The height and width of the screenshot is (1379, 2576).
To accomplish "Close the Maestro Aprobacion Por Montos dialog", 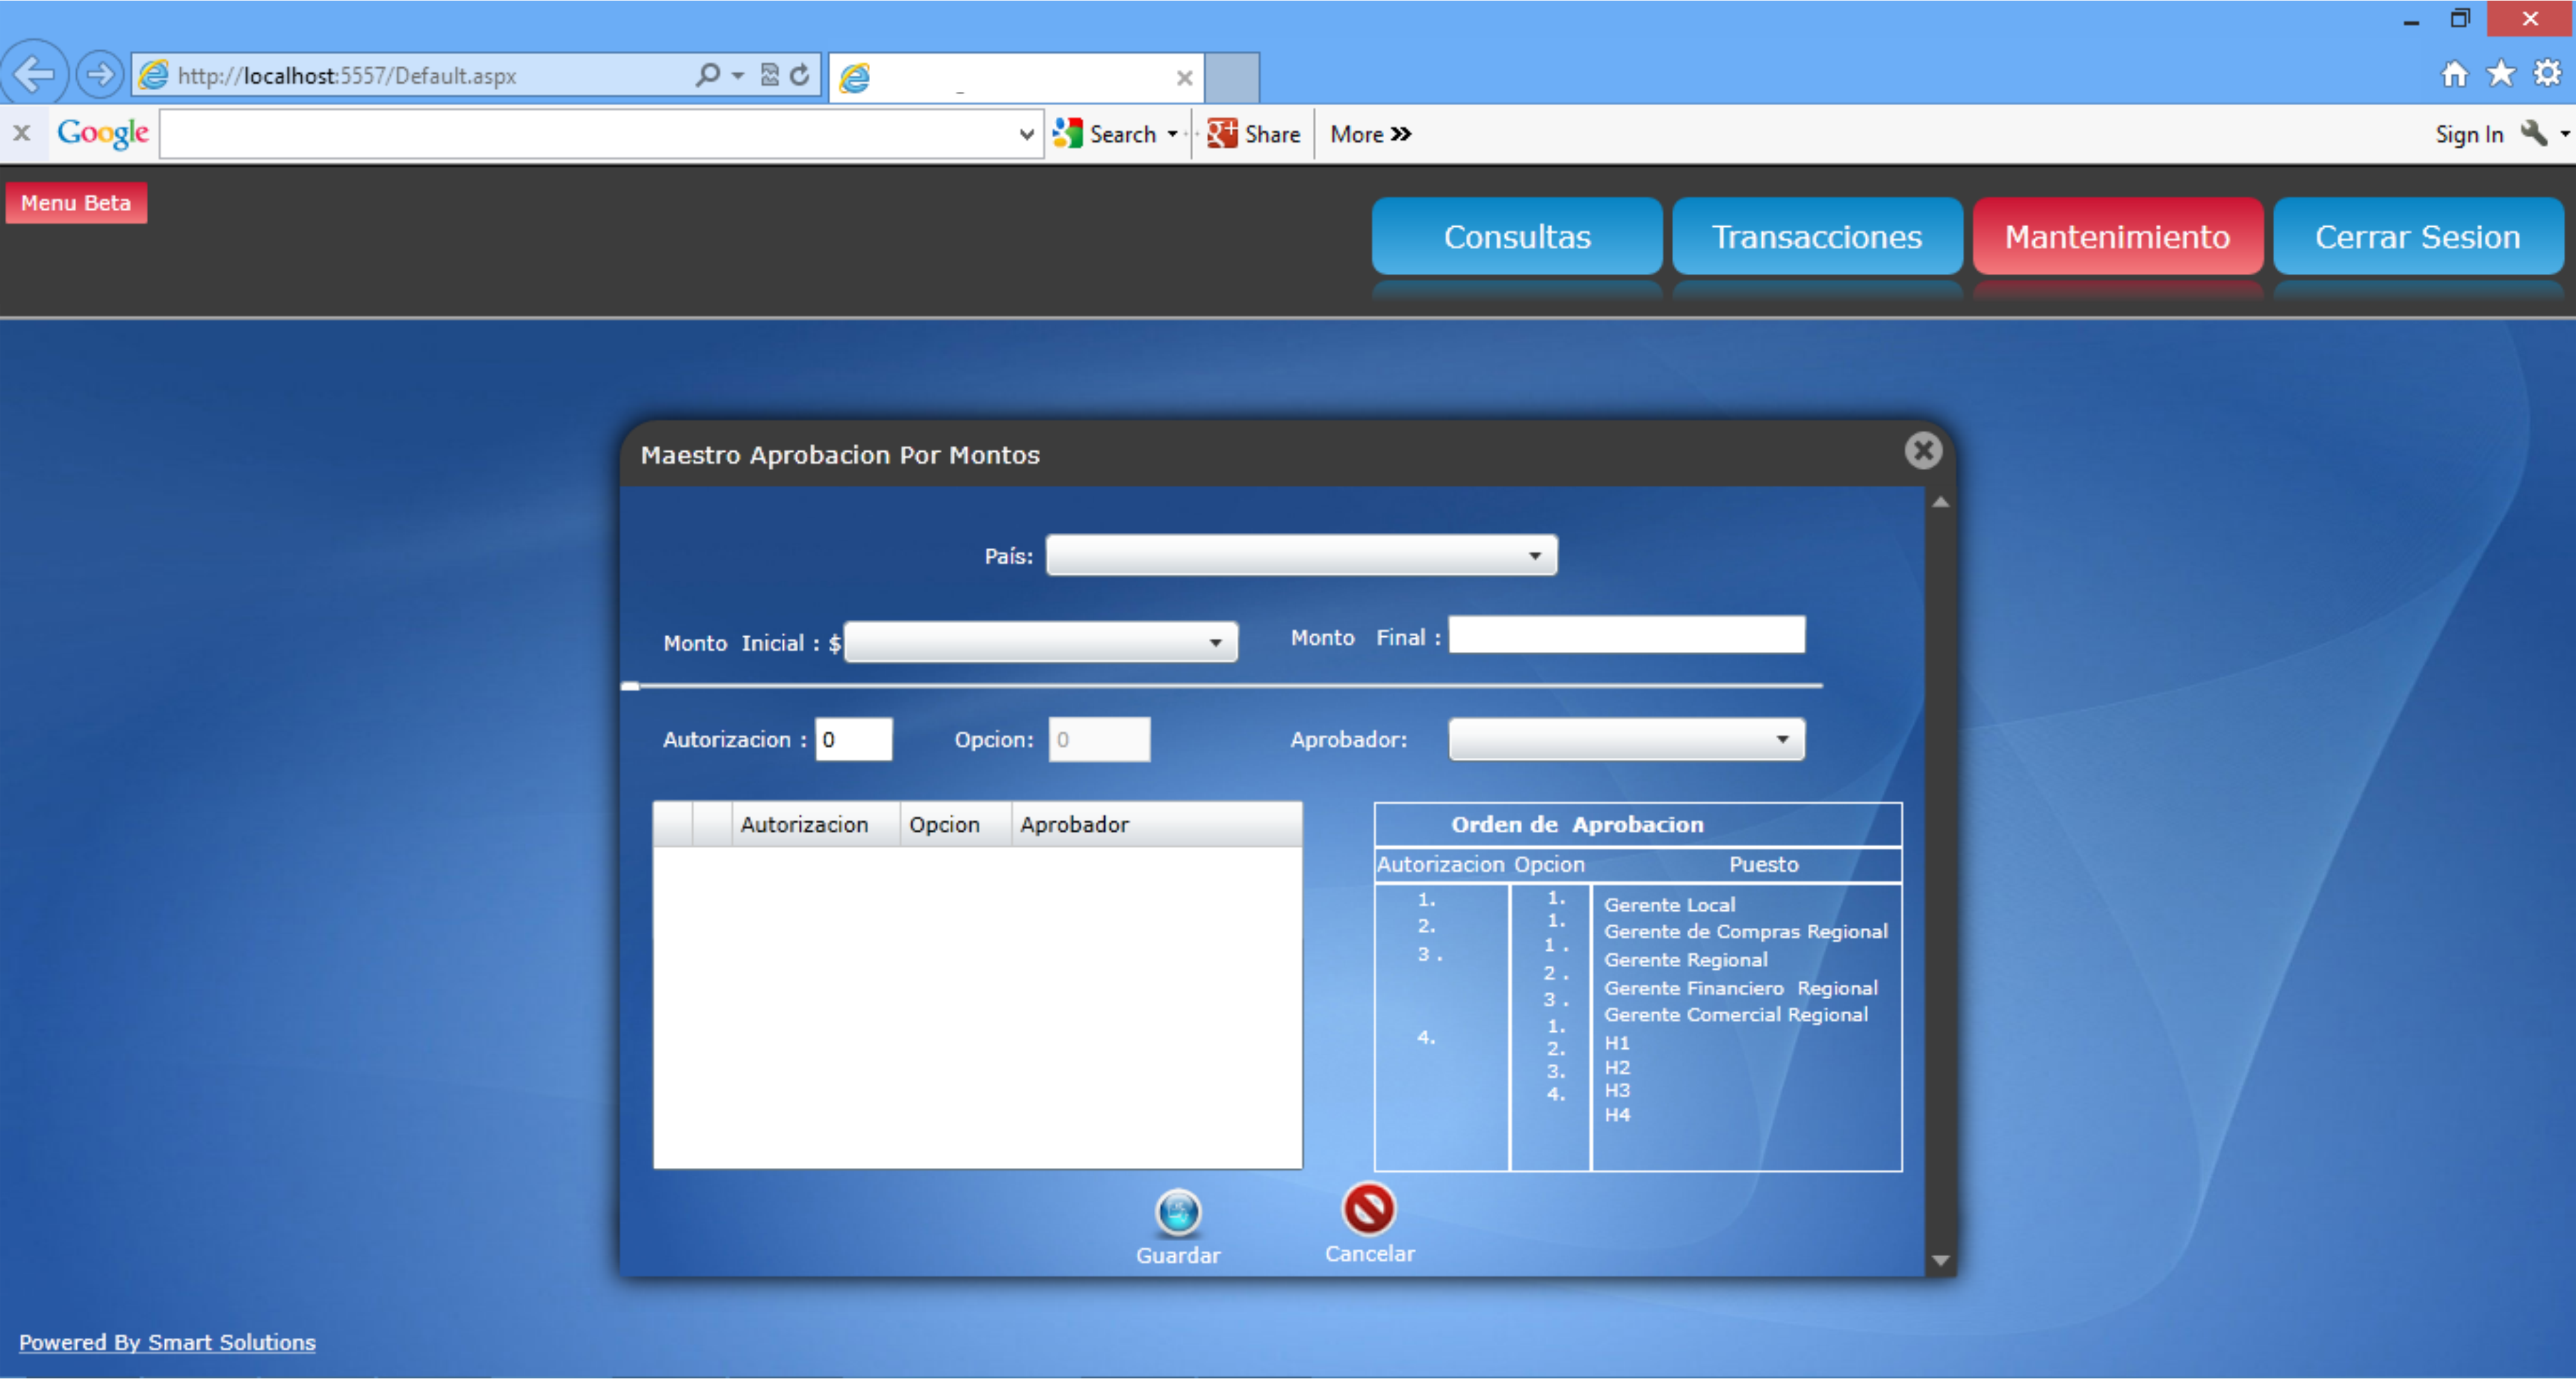I will coord(1922,450).
